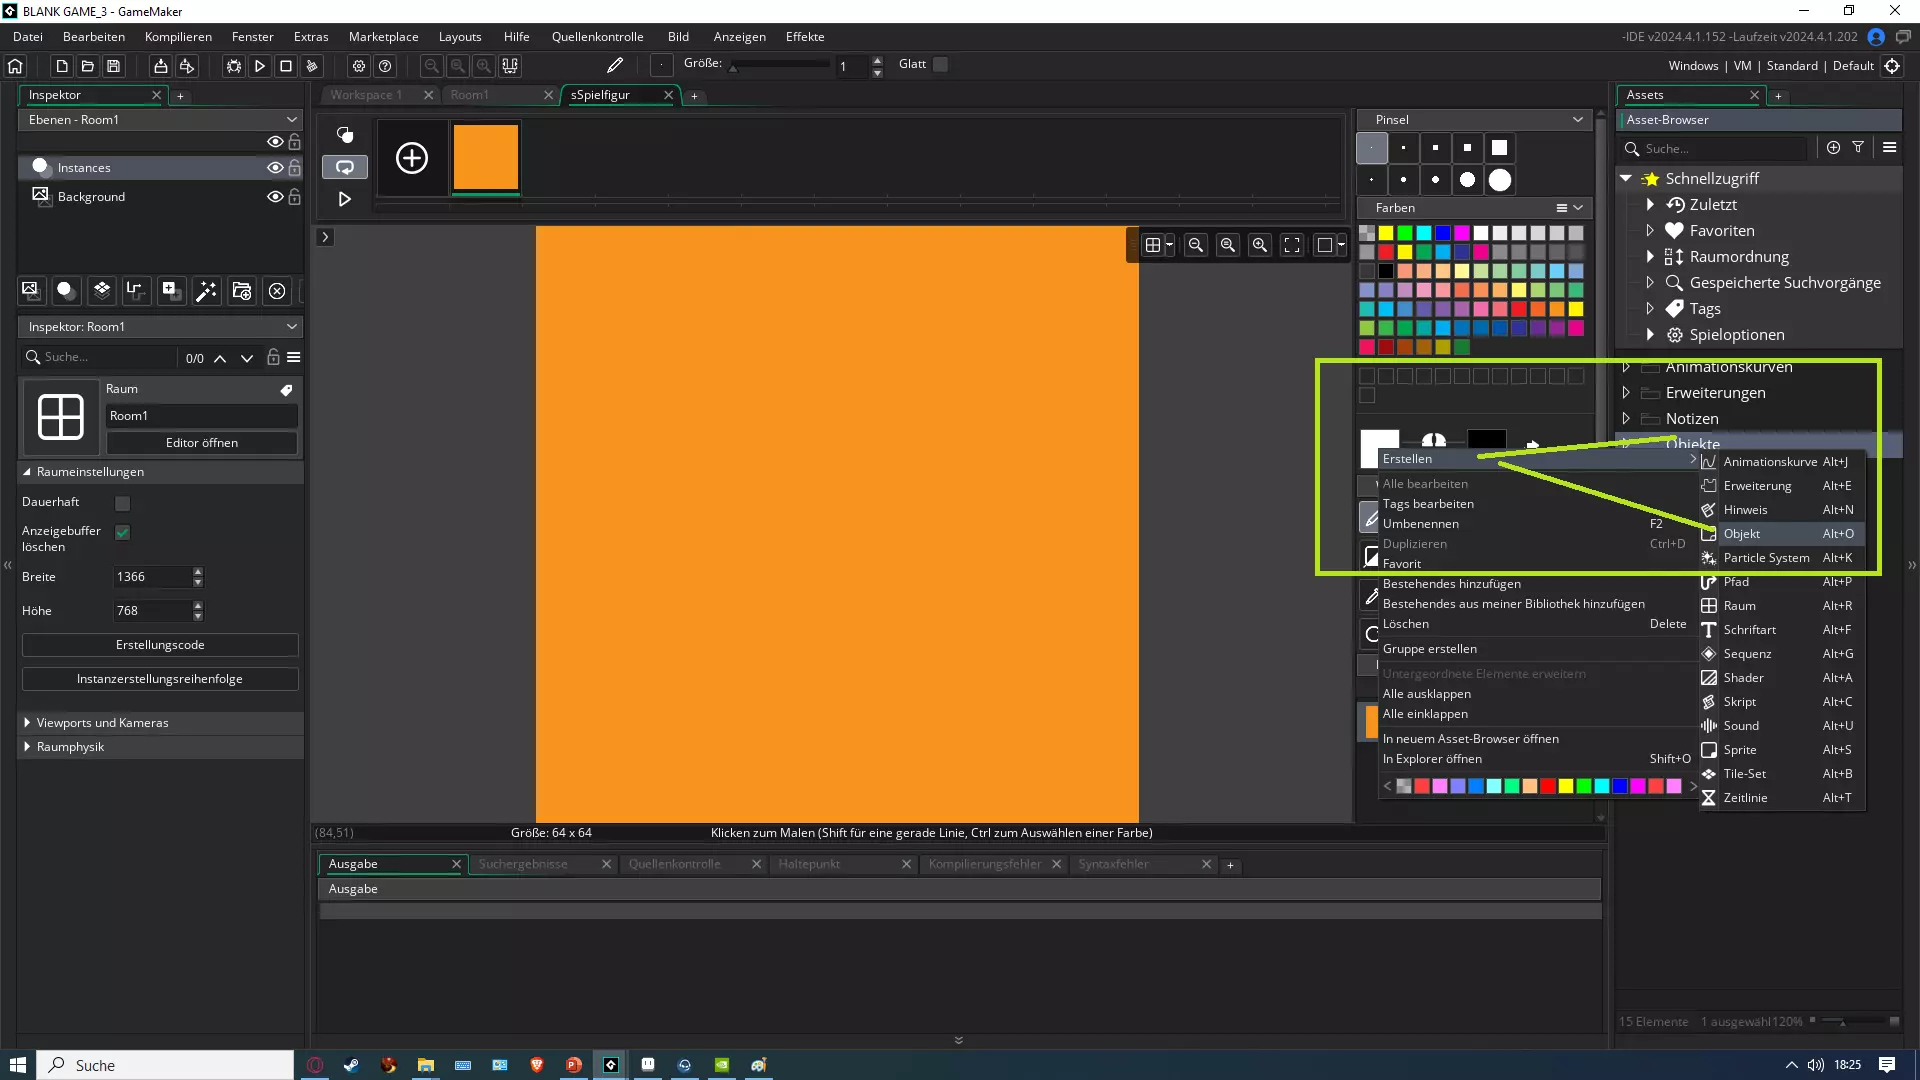The height and width of the screenshot is (1080, 1920).
Task: Click the Home icon in toolbar
Action: point(15,66)
